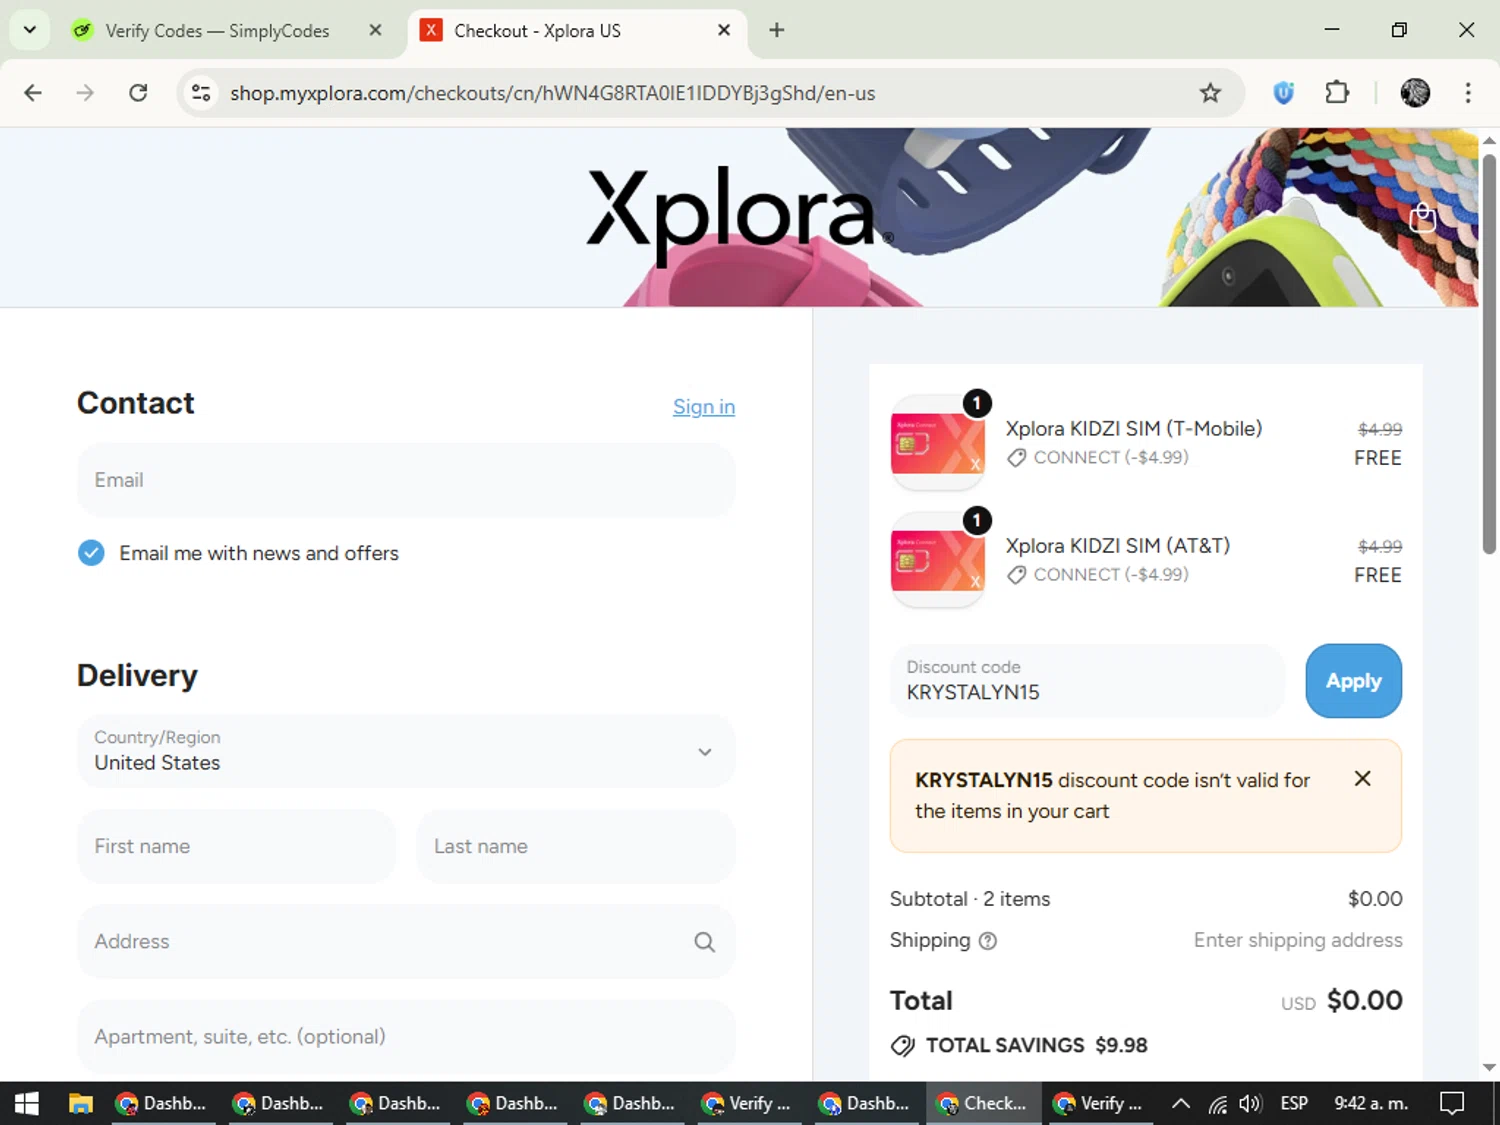Click tag icon beside AT&T CONNECT discount

click(x=1016, y=575)
